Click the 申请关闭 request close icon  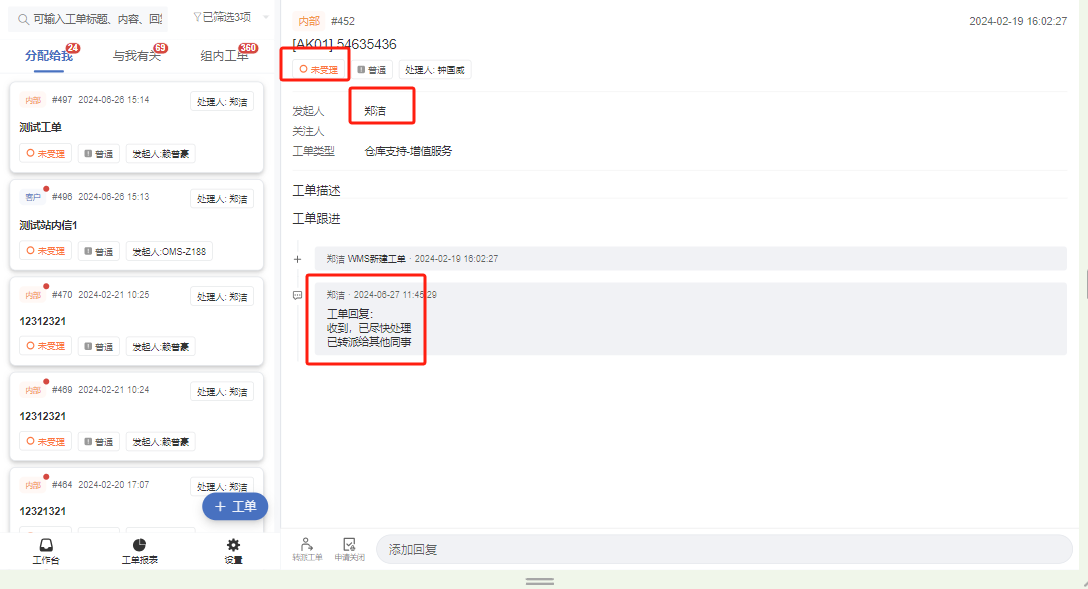click(349, 544)
